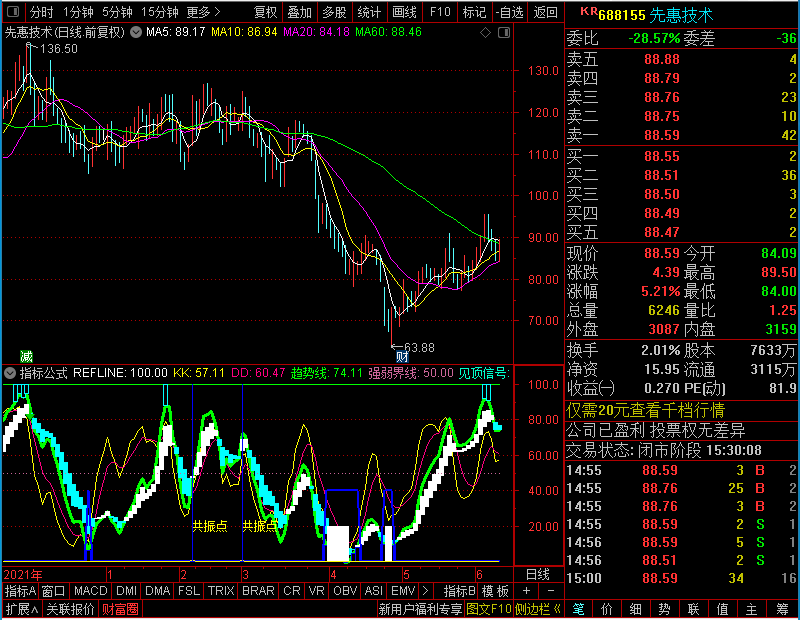
Task: Switch indicator to EMV
Action: coord(403,591)
